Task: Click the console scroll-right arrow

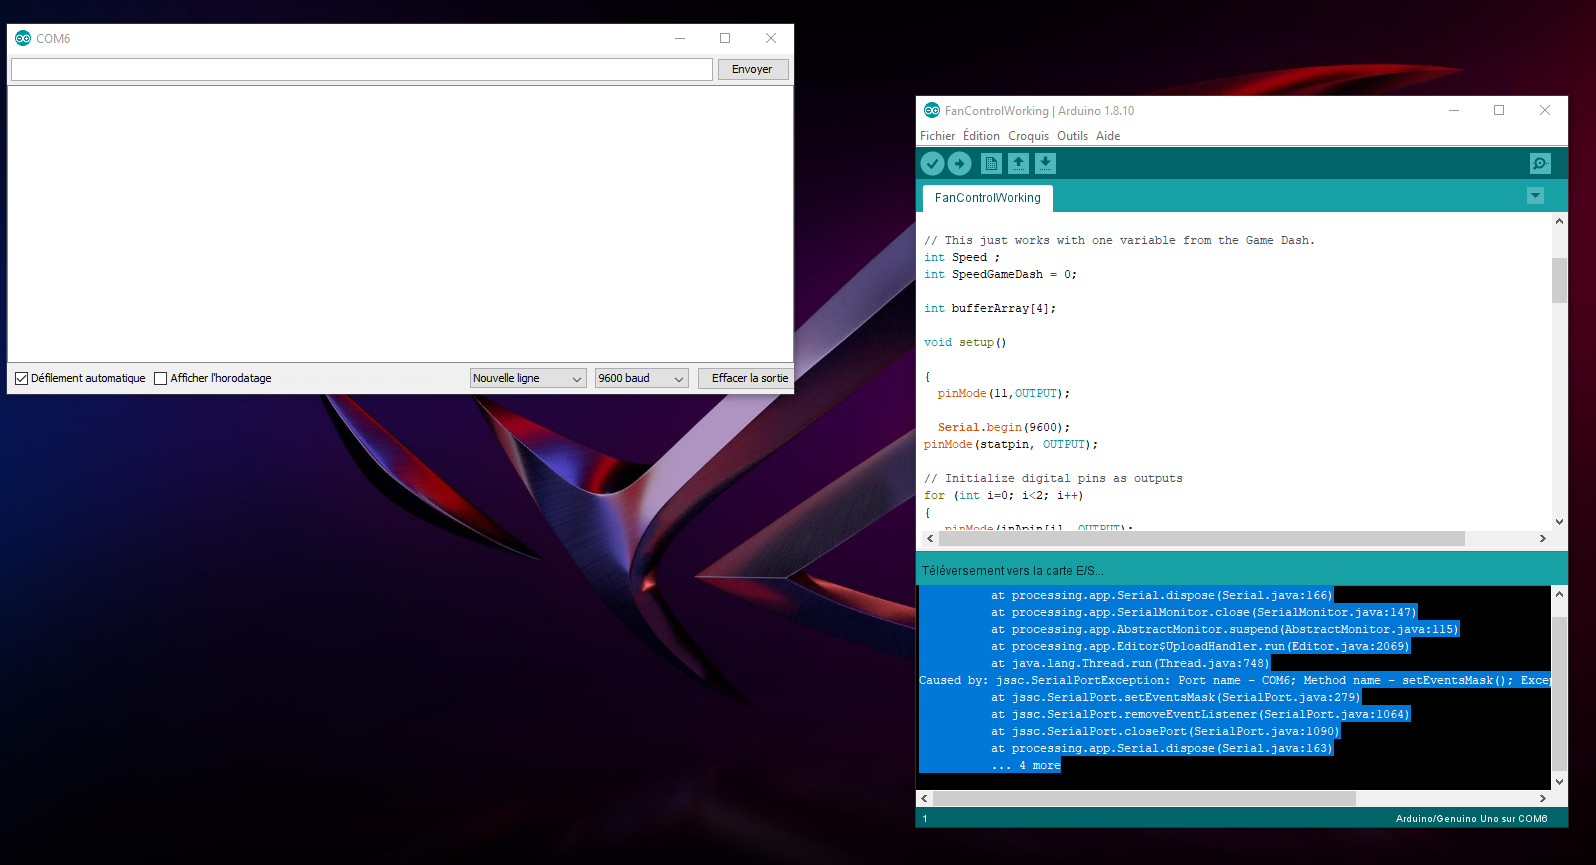Action: tap(1542, 798)
